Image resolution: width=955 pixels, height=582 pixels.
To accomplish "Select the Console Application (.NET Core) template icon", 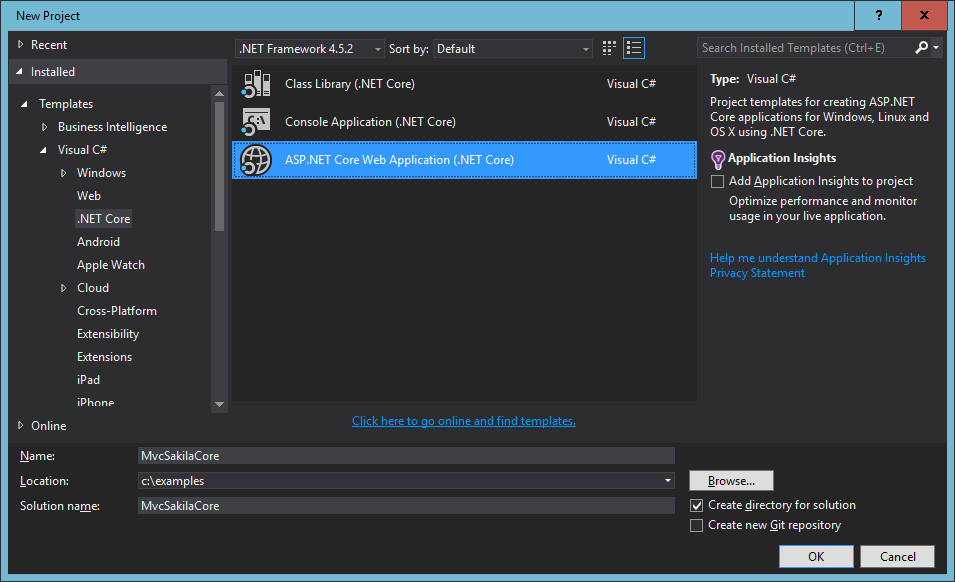I will (x=256, y=122).
